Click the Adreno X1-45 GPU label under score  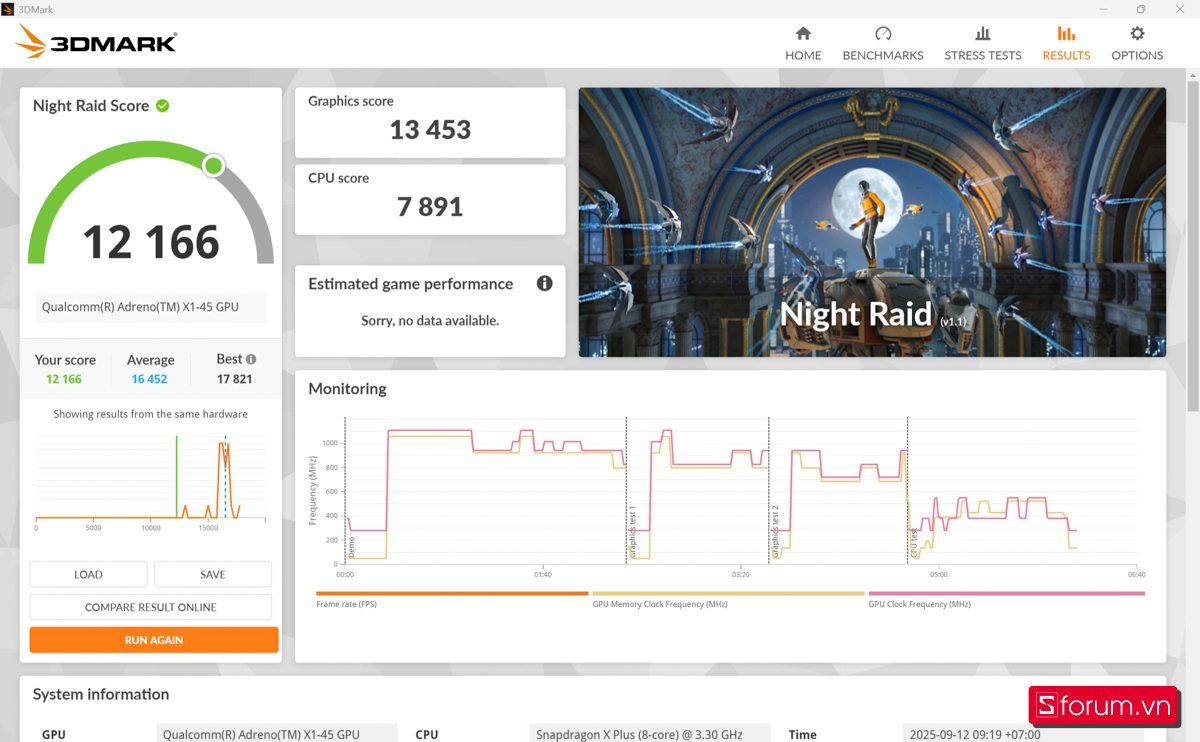click(151, 307)
